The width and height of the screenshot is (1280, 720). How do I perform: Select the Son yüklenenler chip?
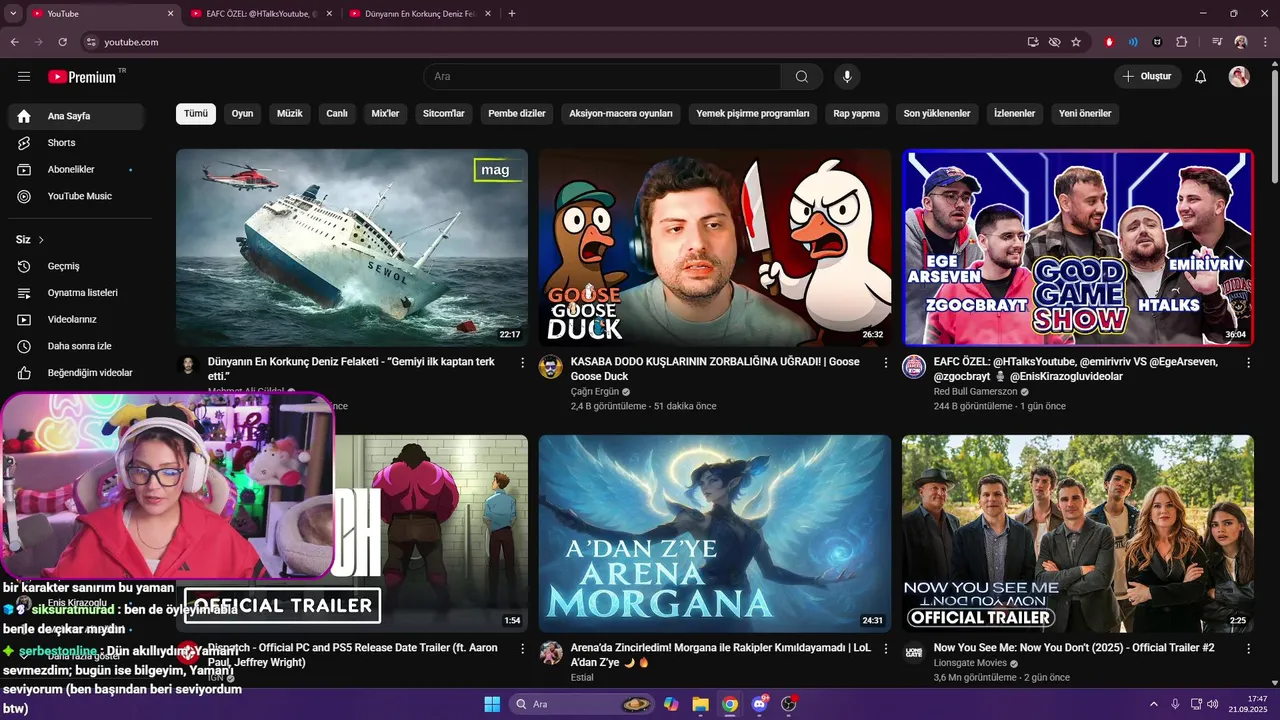click(x=937, y=114)
